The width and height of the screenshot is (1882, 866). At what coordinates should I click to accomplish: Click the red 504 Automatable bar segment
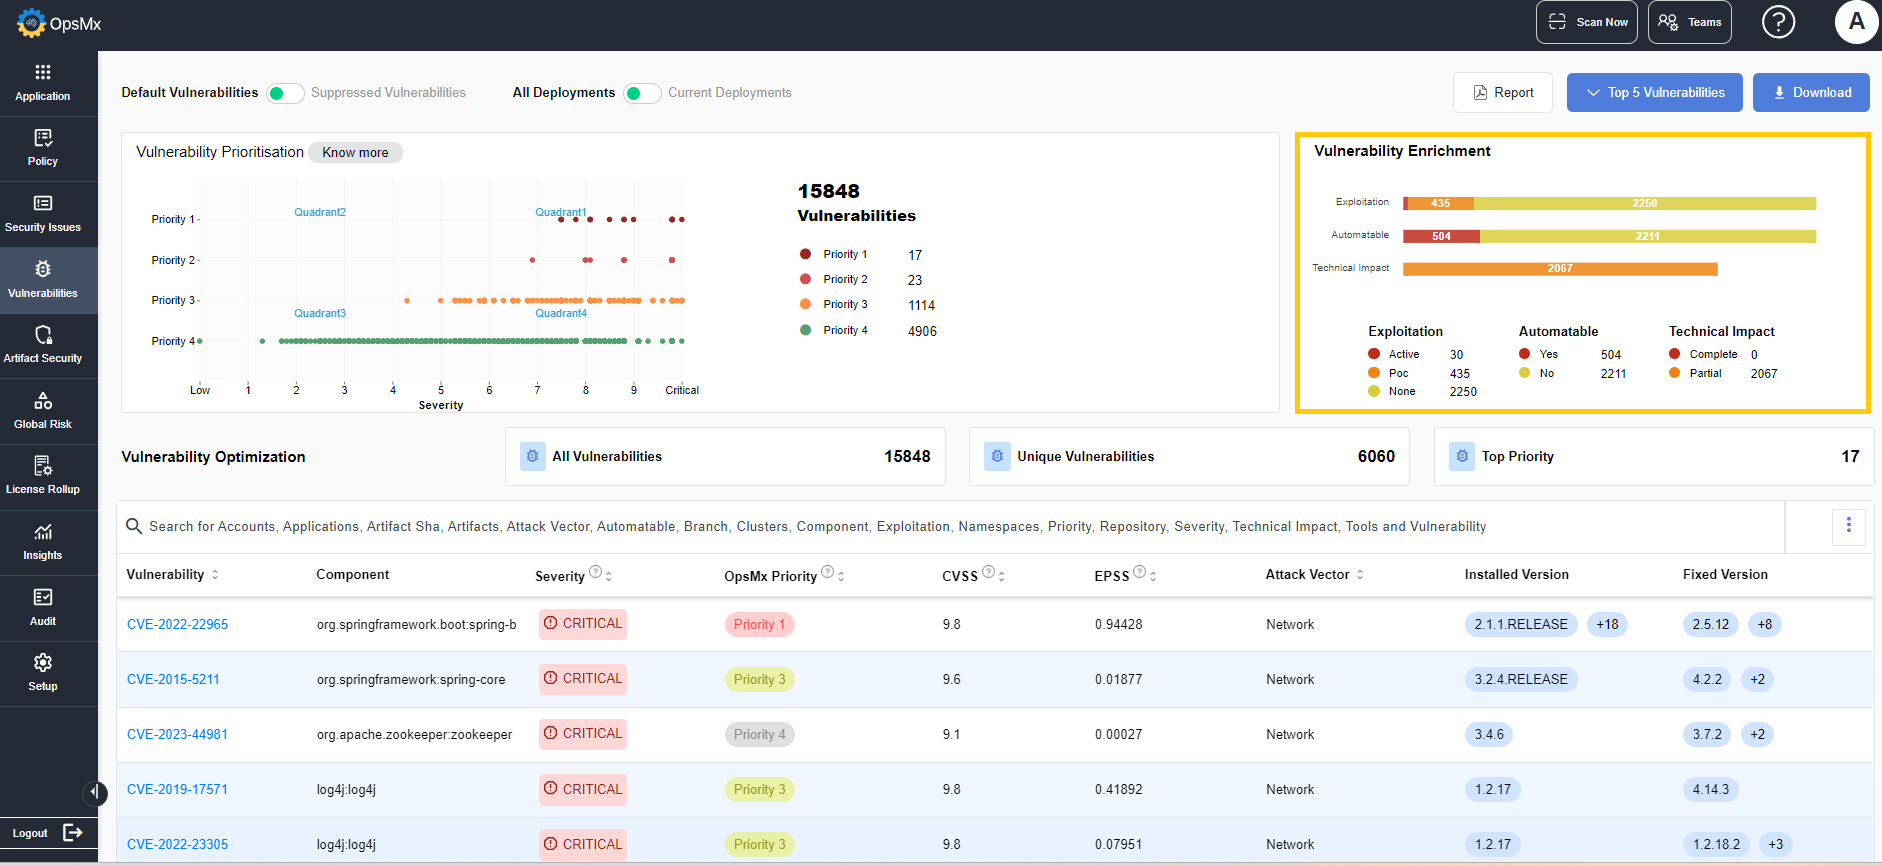click(1442, 237)
